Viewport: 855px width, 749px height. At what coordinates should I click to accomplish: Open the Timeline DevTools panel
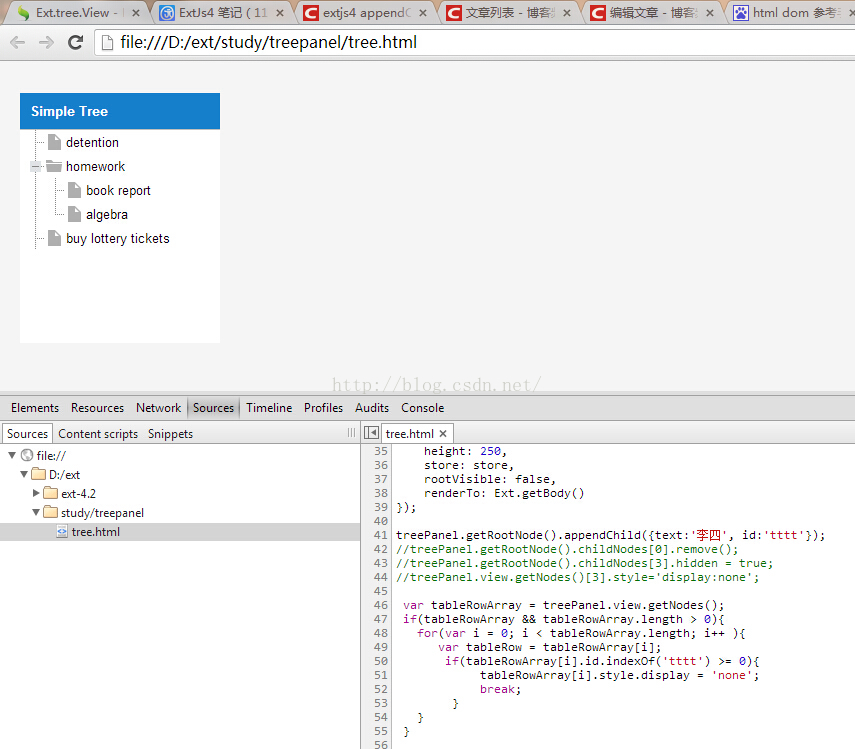pos(269,408)
